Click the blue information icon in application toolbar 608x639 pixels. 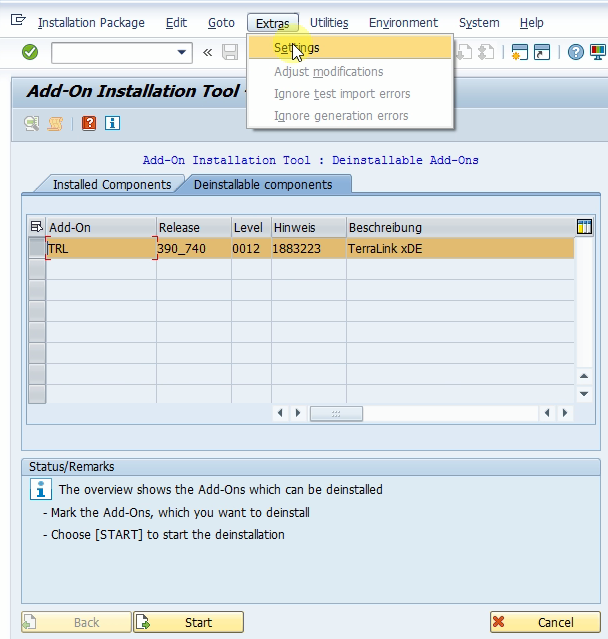point(112,123)
